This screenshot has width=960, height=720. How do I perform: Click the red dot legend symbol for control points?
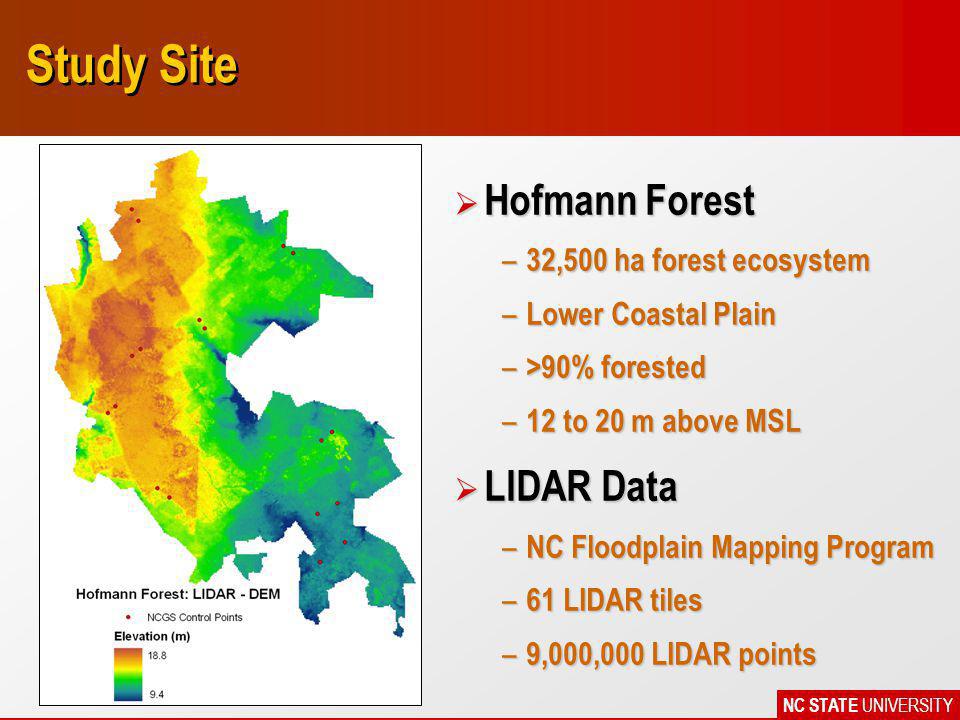pyautogui.click(x=128, y=617)
